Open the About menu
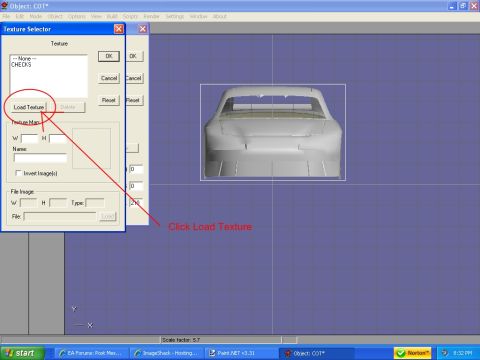 (220, 16)
